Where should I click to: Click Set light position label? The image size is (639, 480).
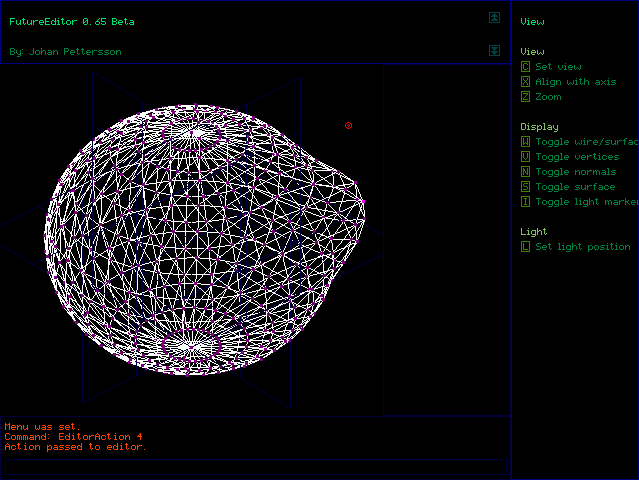pos(582,247)
